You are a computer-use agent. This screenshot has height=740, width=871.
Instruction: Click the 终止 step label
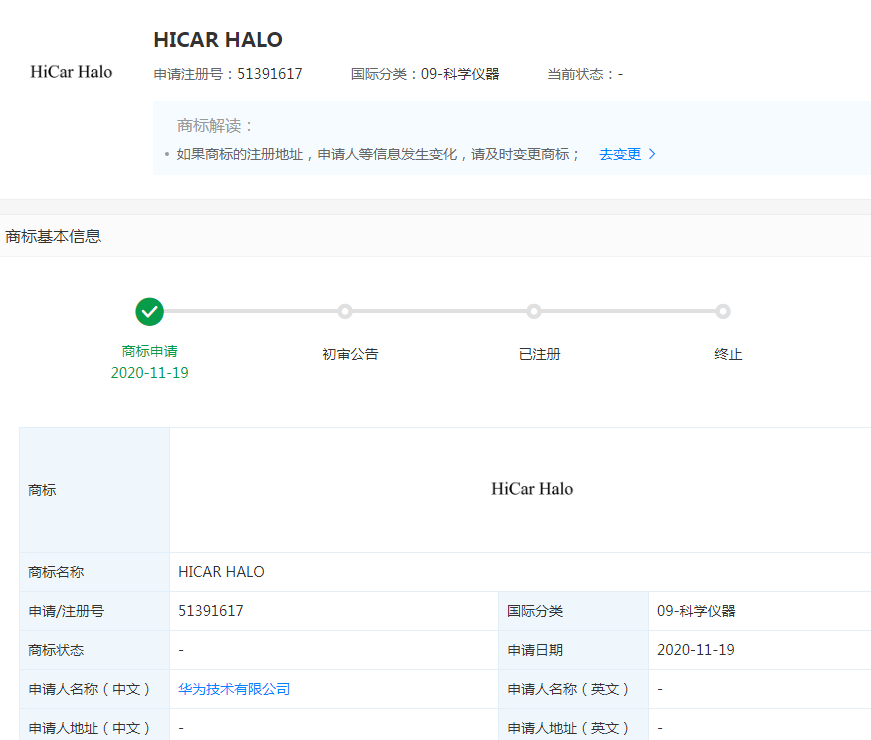[x=728, y=354]
